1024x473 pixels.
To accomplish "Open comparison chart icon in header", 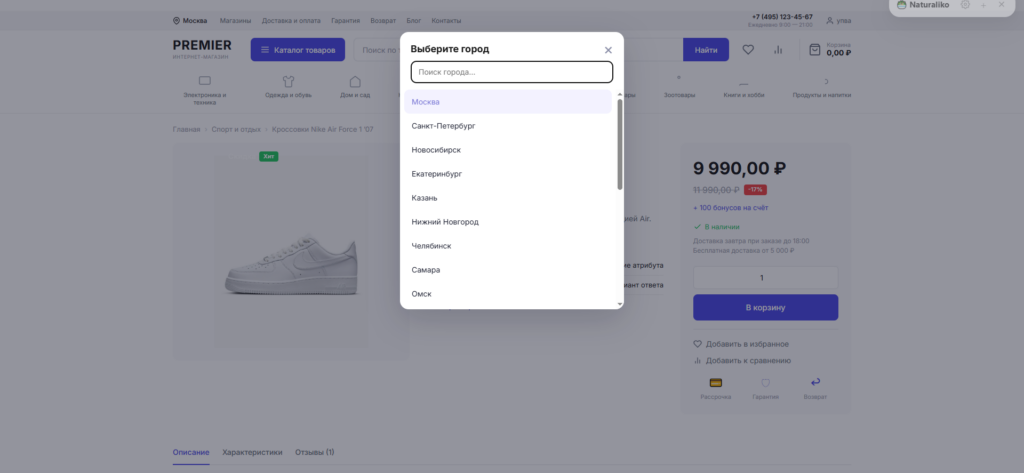I will coord(778,50).
